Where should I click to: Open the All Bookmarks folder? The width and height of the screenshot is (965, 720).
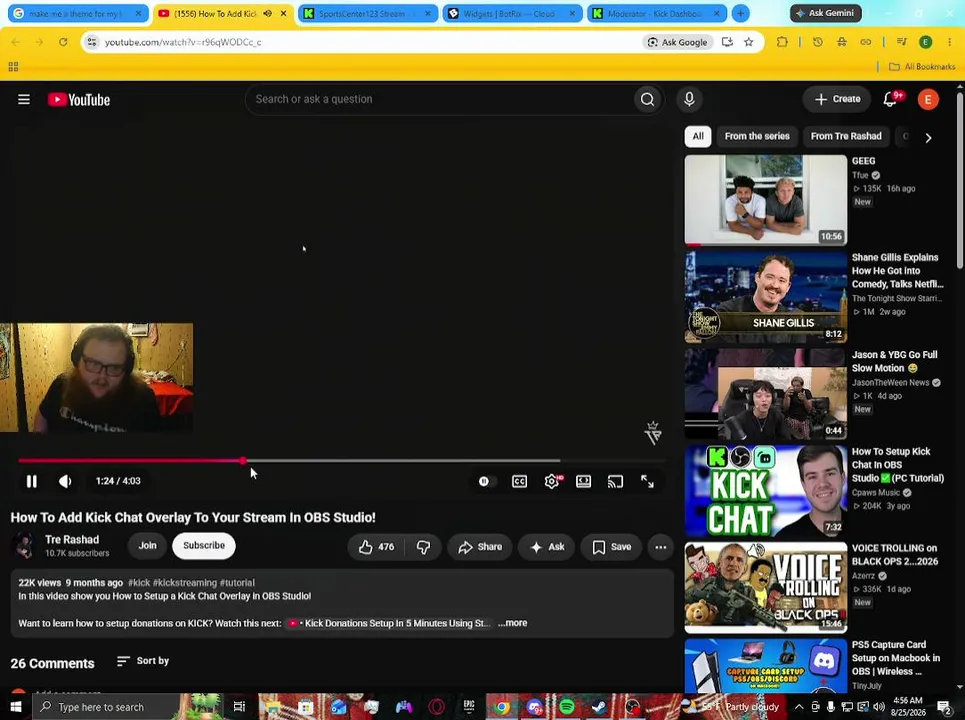[x=922, y=66]
